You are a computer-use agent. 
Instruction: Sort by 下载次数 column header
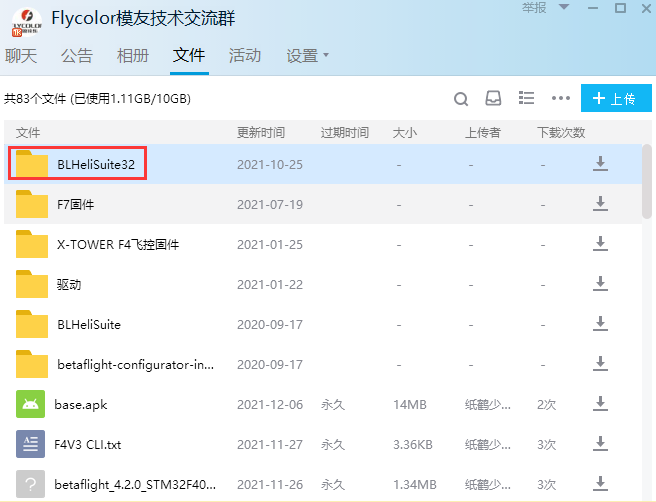(561, 133)
